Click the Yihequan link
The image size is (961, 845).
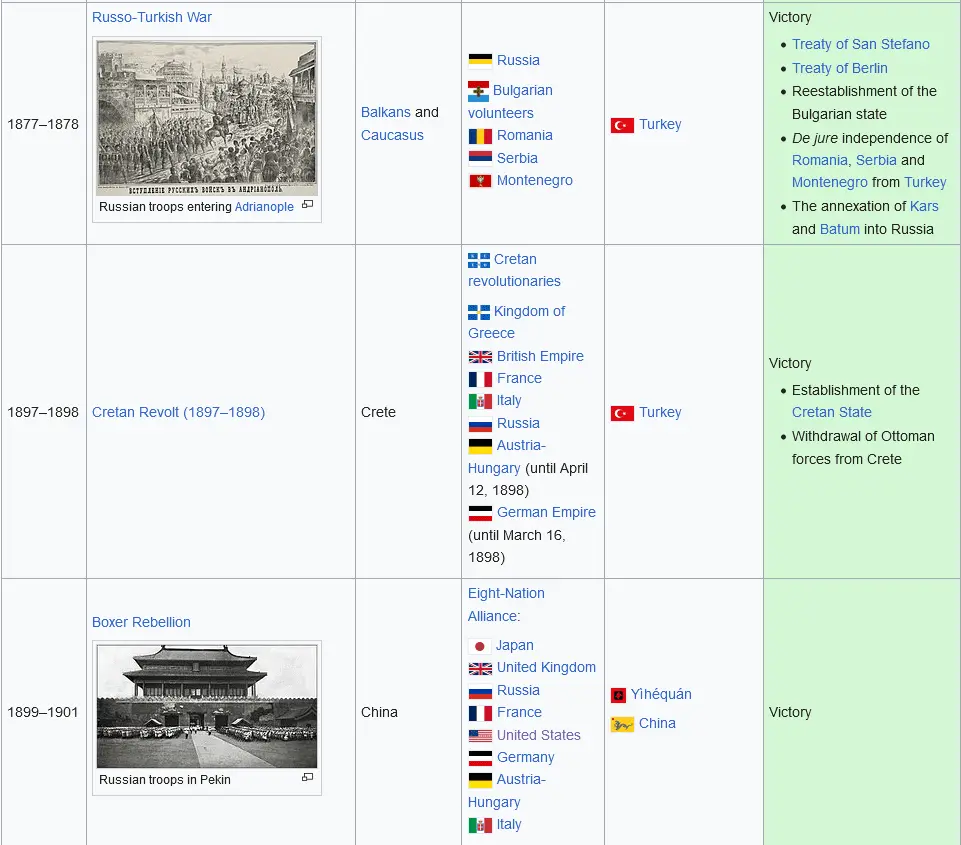point(661,694)
